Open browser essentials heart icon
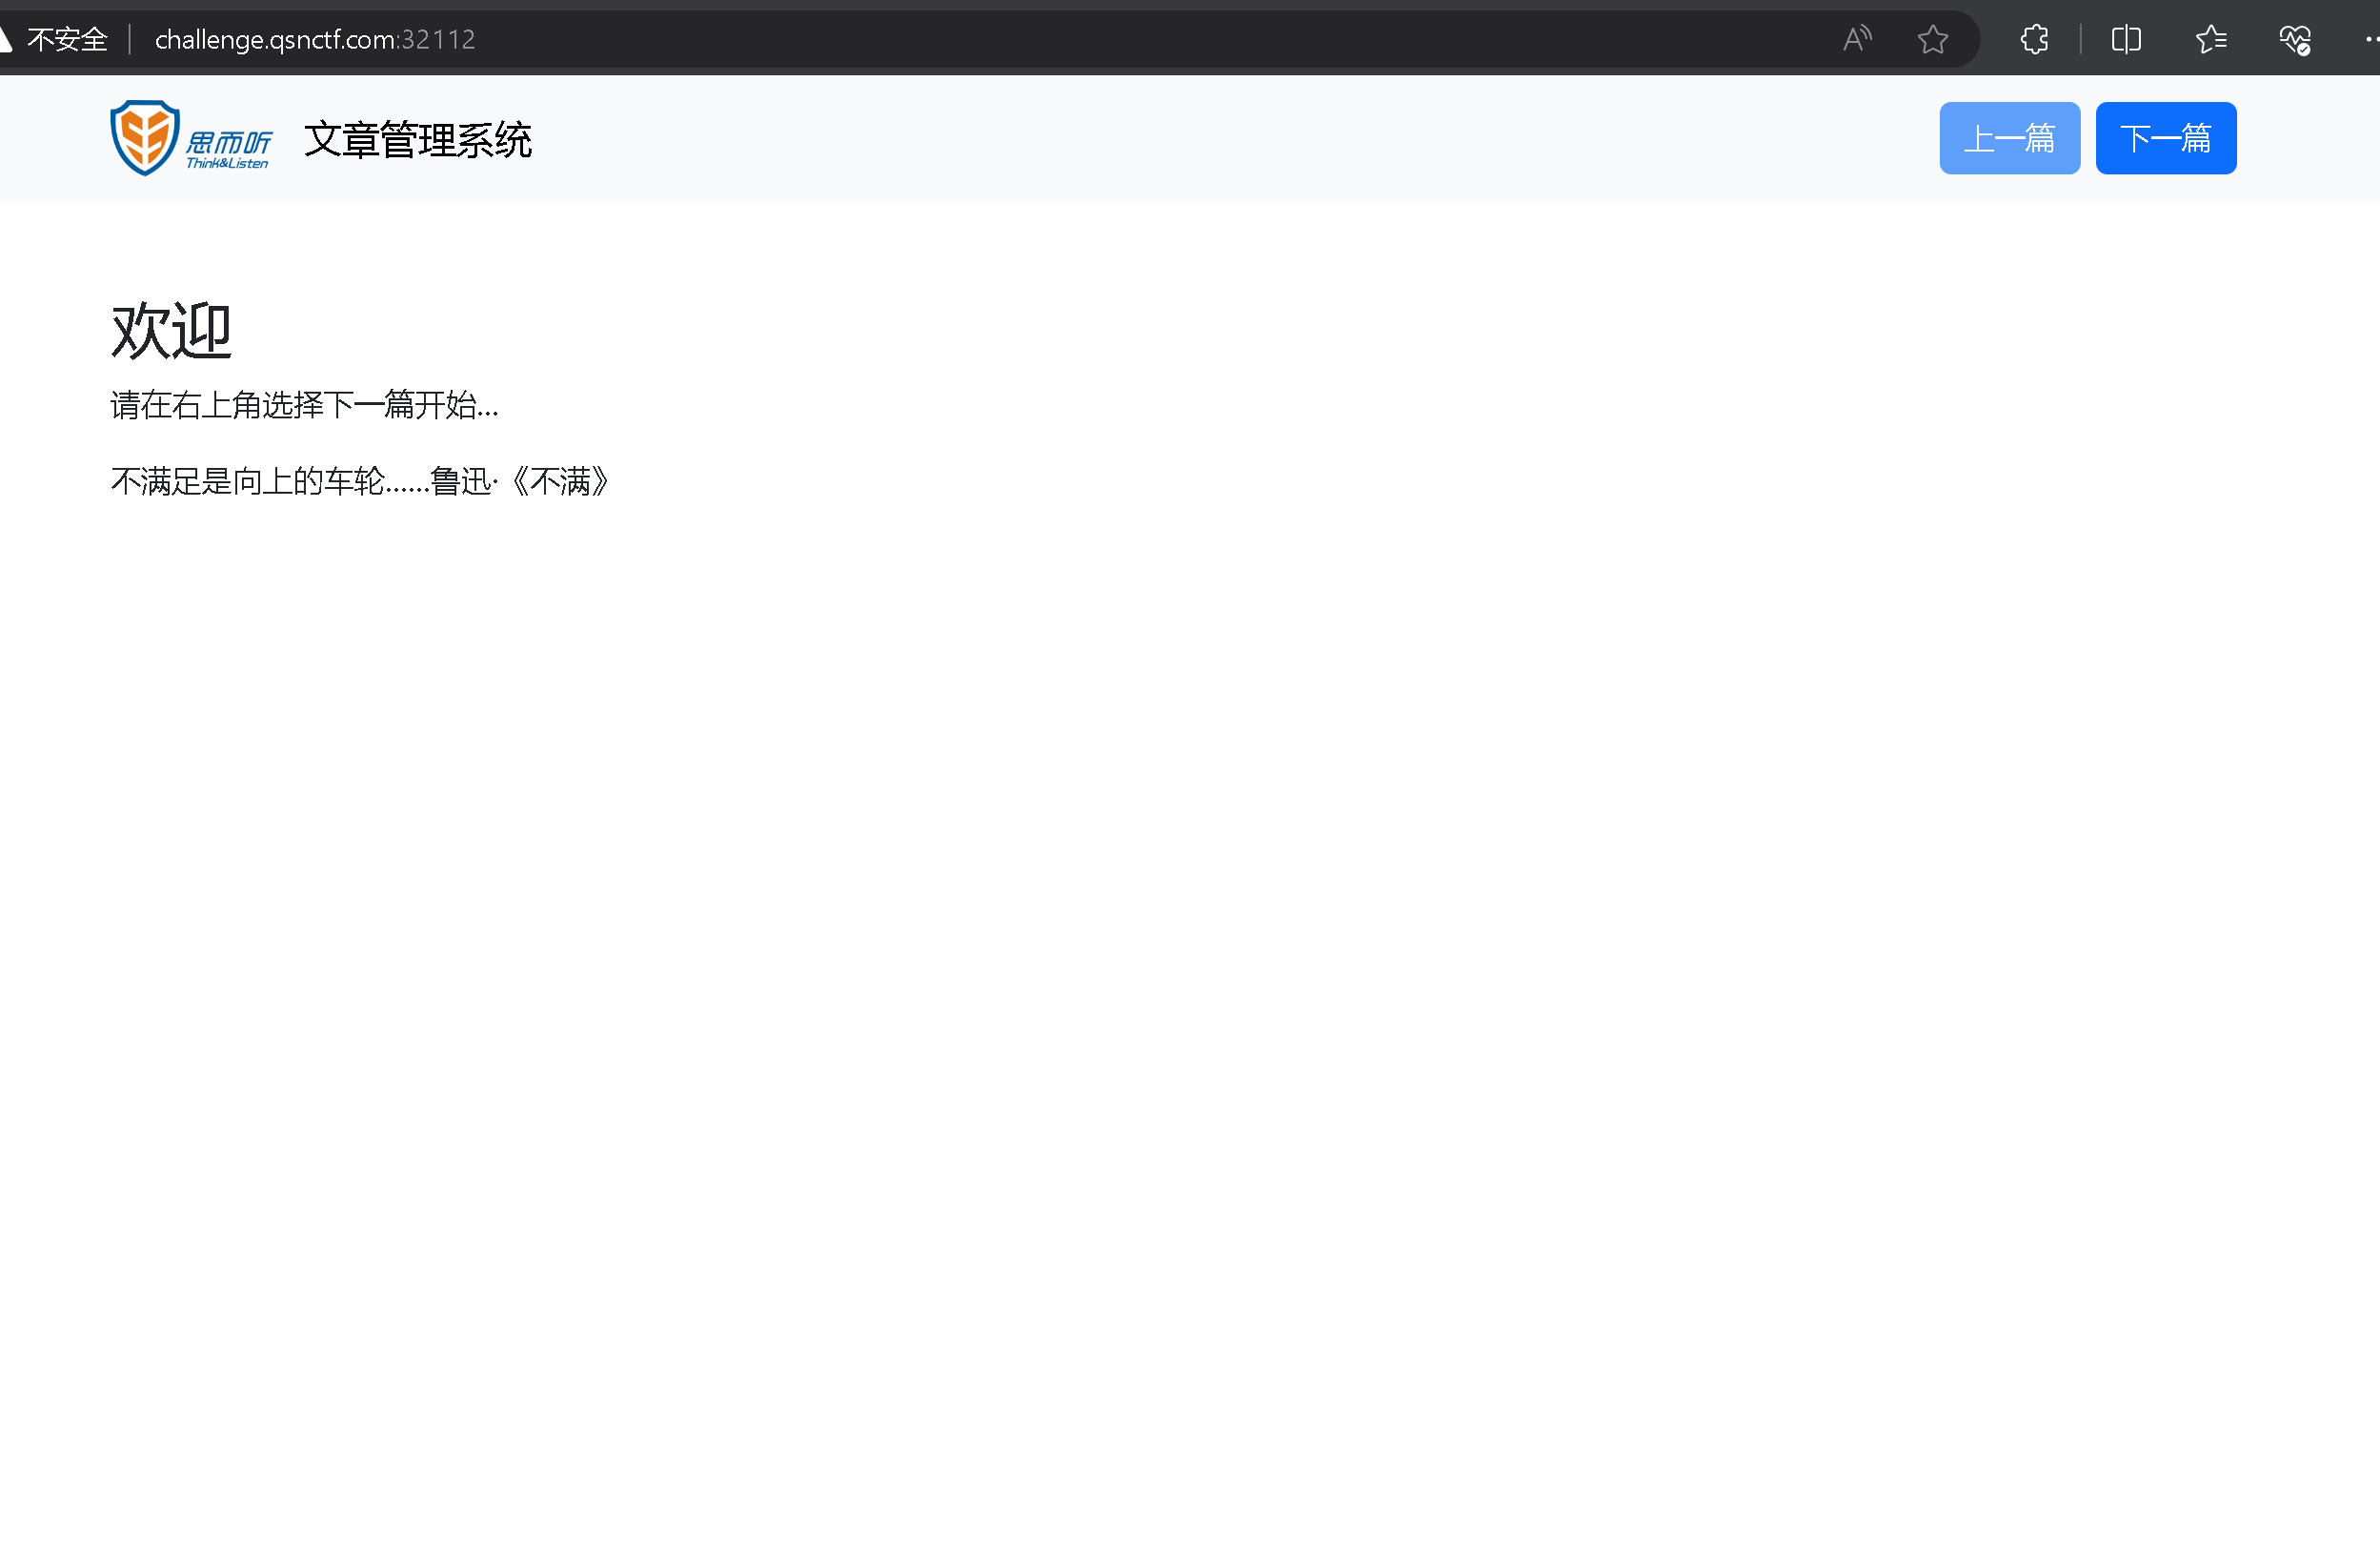Image resolution: width=2380 pixels, height=1543 pixels. [2294, 39]
